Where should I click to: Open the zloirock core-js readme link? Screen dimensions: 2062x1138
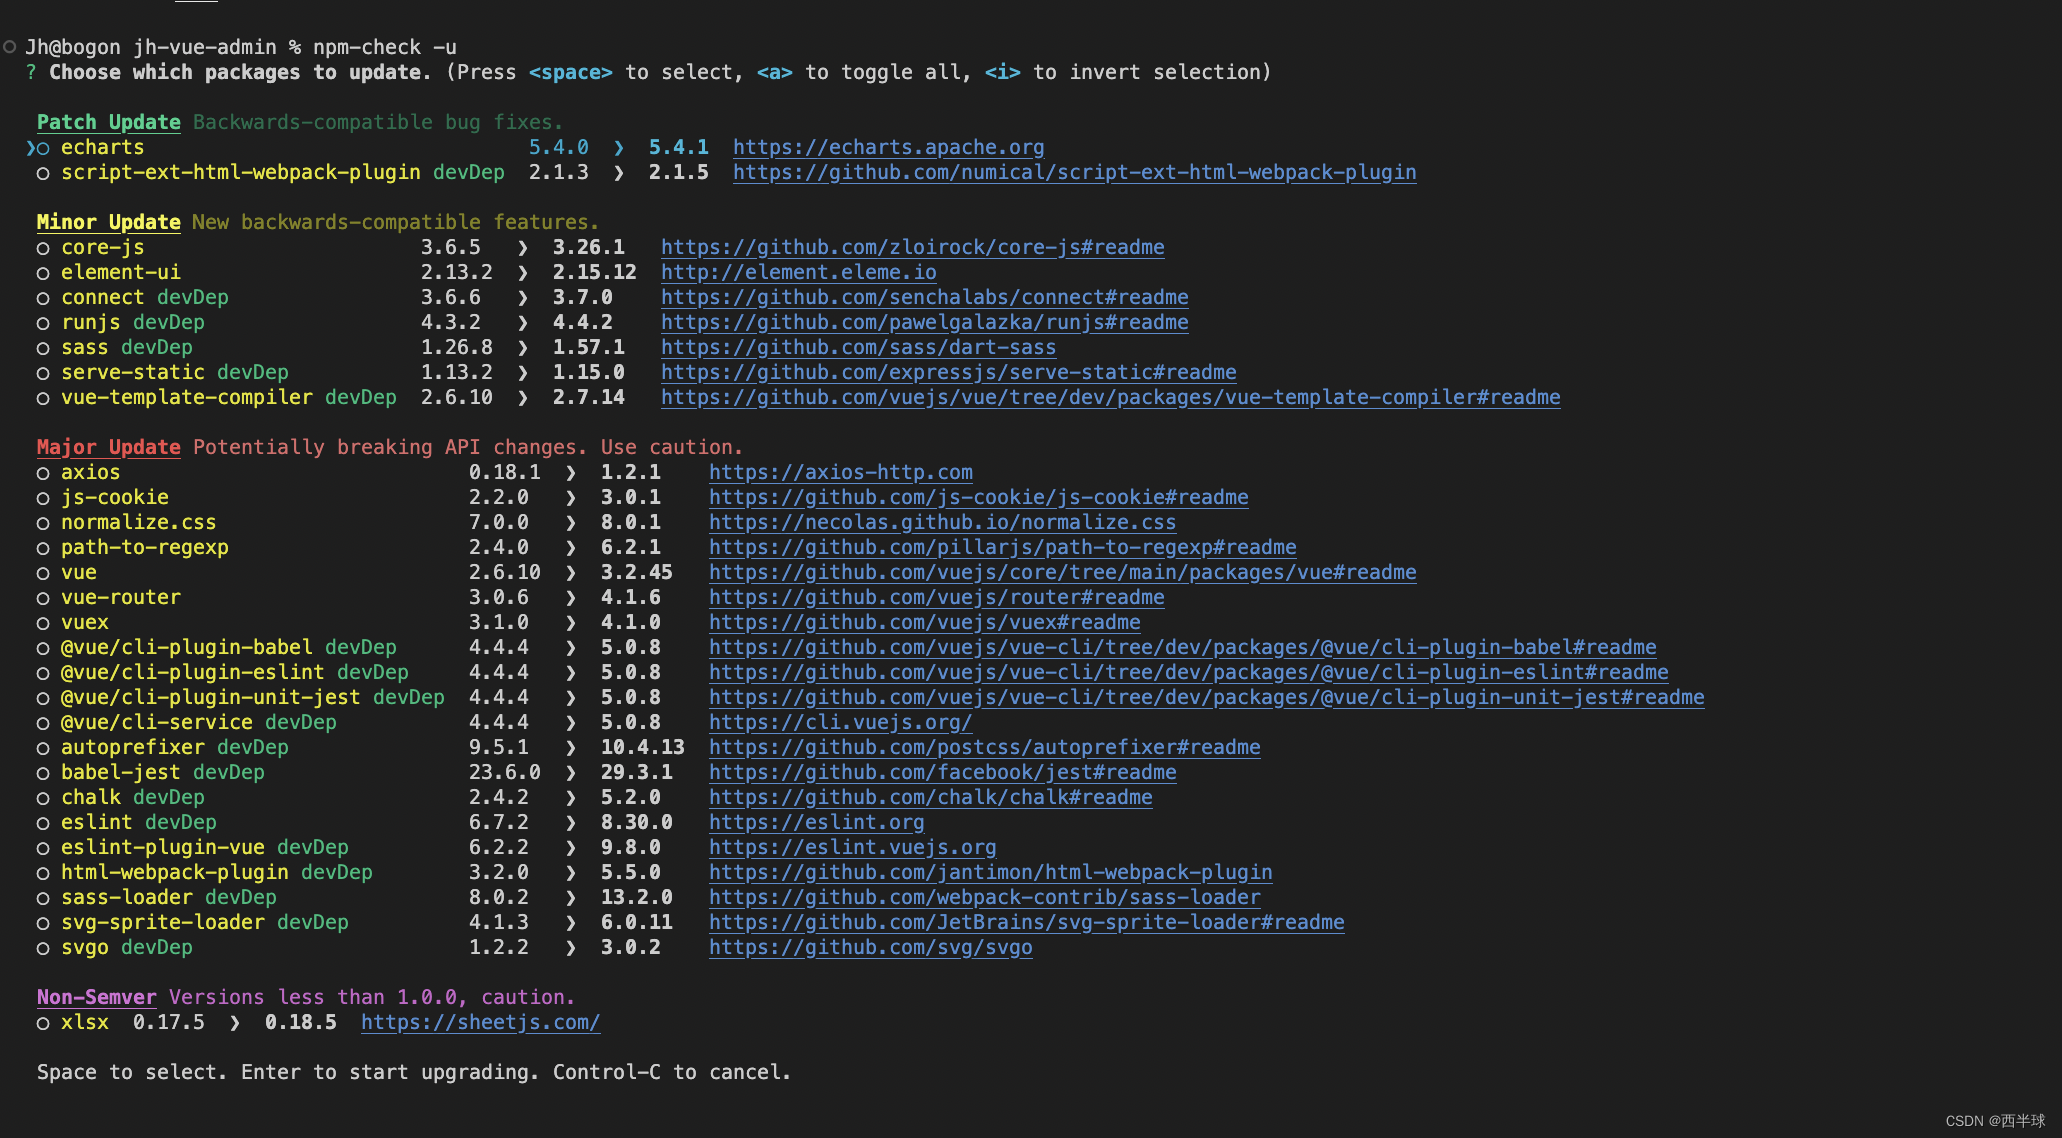(x=912, y=248)
